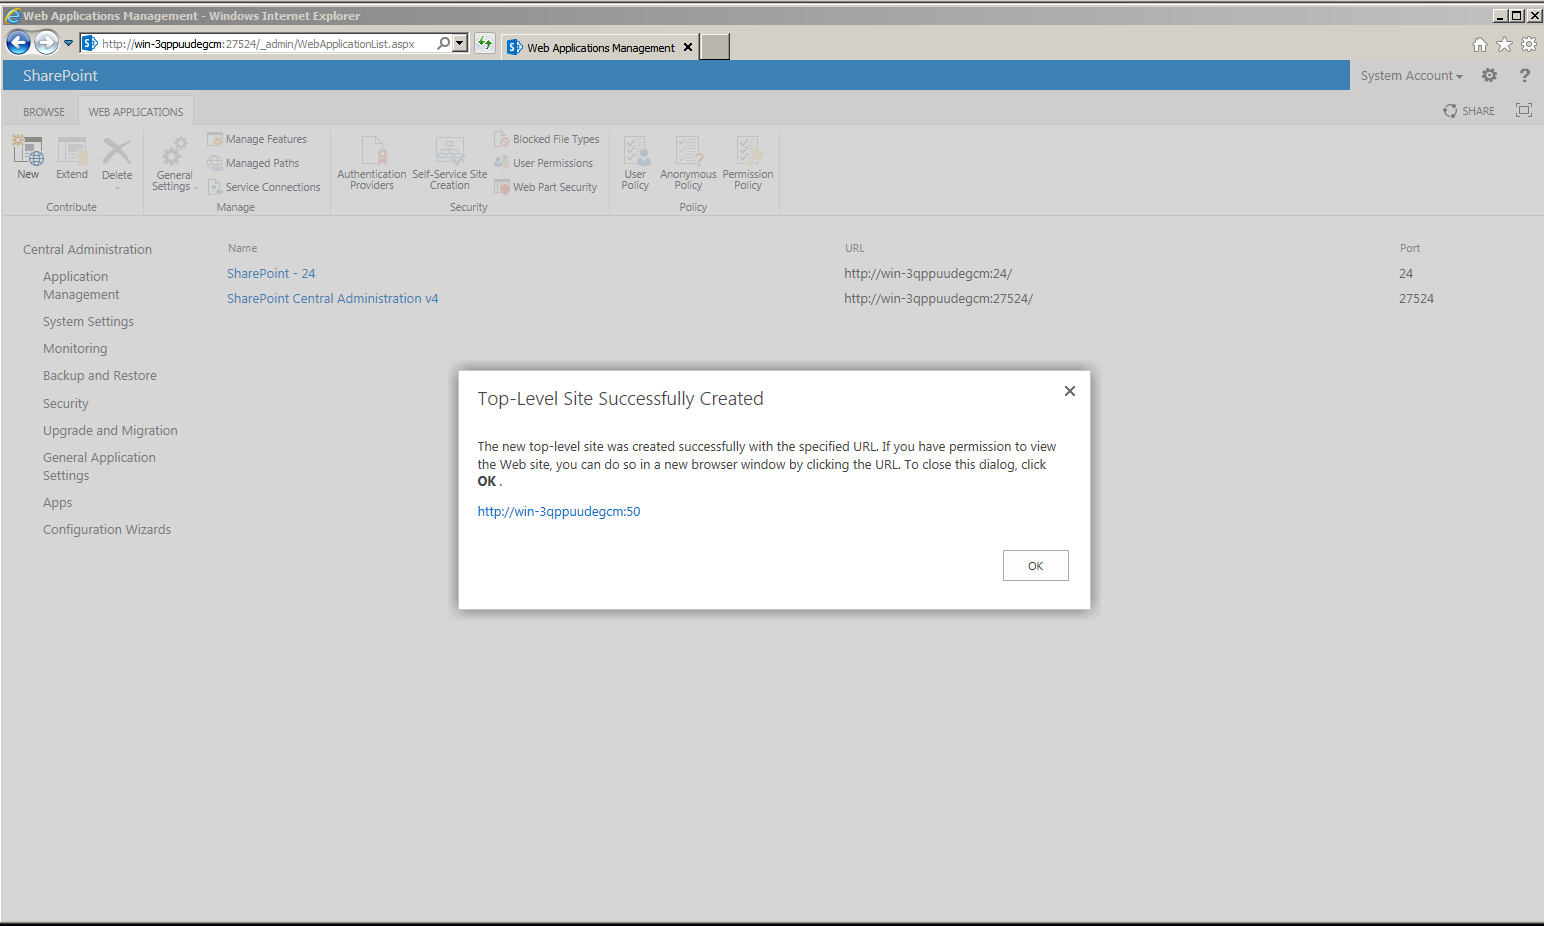
Task: Click the URL column header
Action: (854, 248)
